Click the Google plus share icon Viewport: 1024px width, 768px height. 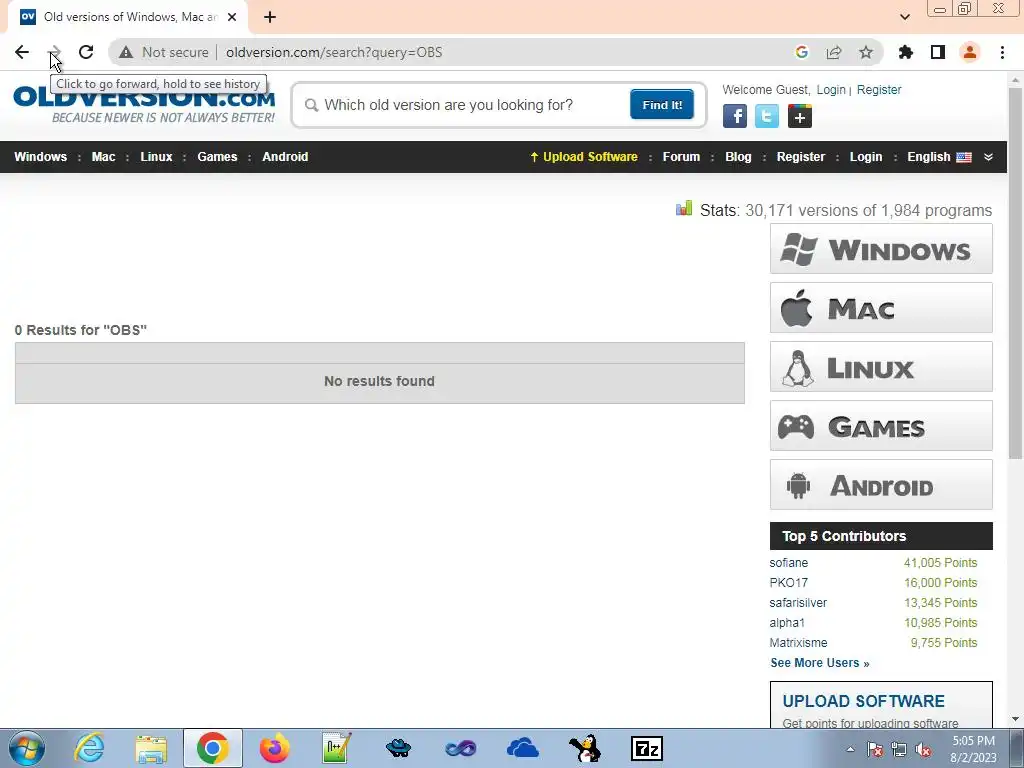point(799,116)
